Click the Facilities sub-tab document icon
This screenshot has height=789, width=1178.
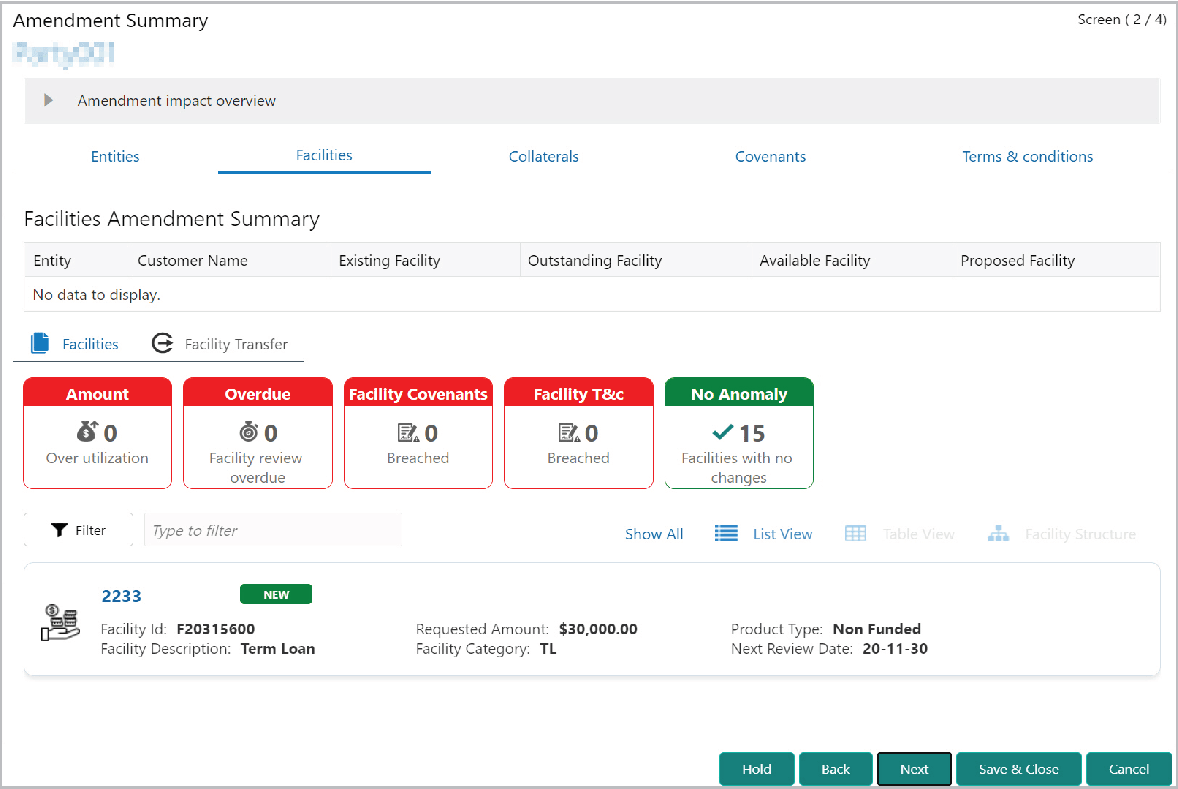click(x=40, y=343)
